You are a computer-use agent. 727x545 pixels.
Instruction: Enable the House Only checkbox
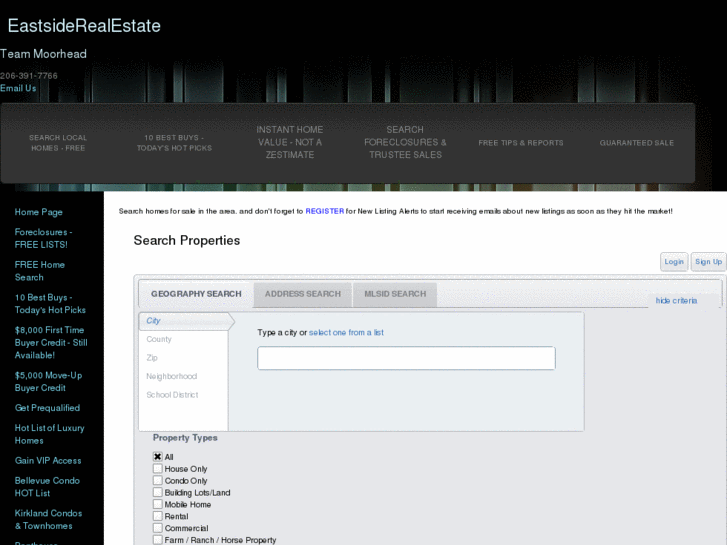coord(158,468)
